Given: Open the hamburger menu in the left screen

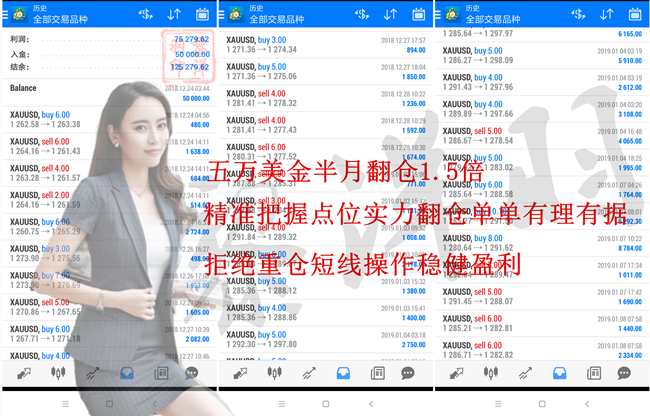Looking at the screenshot, I should (5, 15).
